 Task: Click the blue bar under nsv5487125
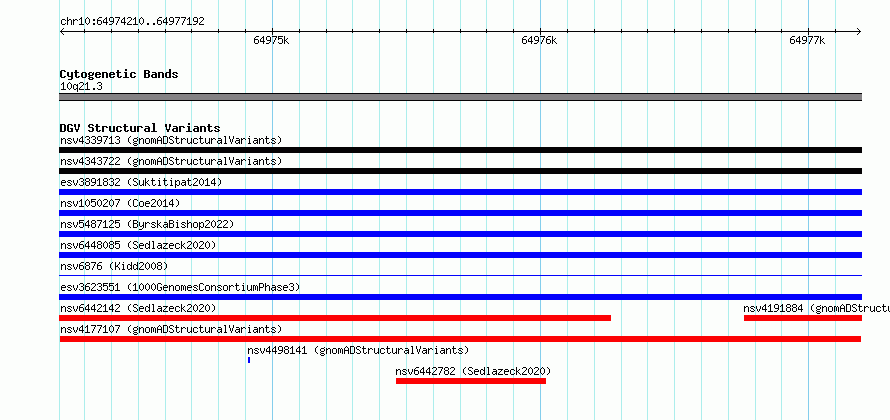pos(460,234)
